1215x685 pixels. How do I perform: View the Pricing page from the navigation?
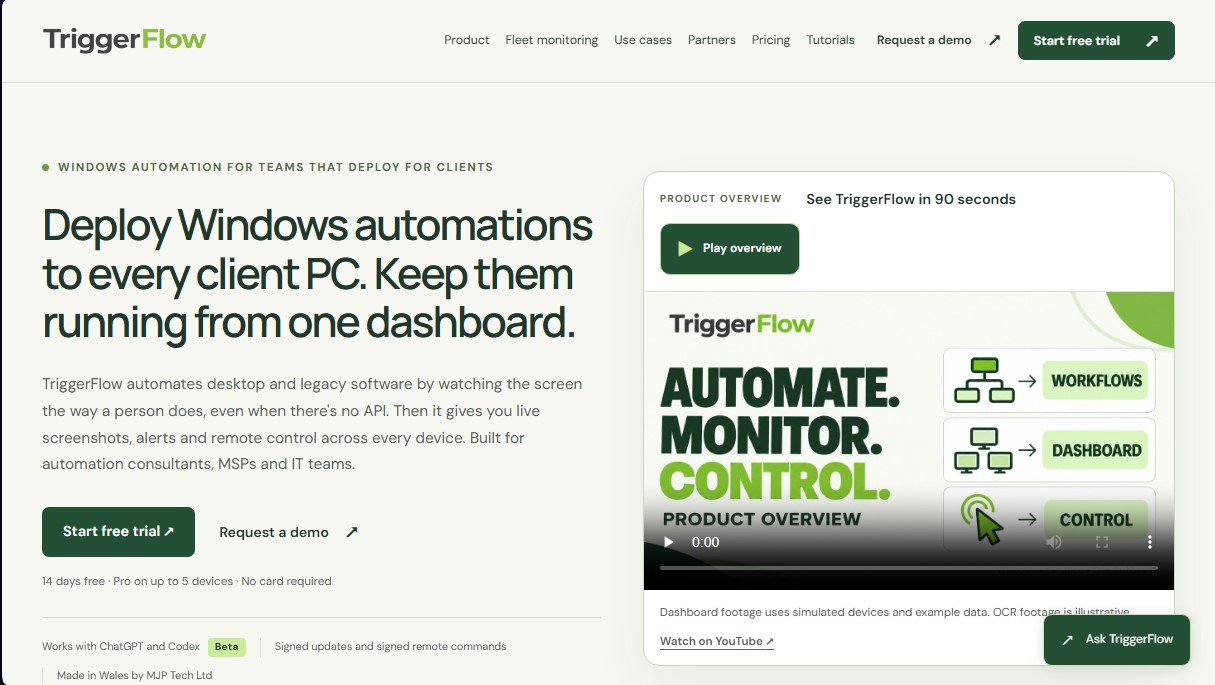pyautogui.click(x=771, y=40)
